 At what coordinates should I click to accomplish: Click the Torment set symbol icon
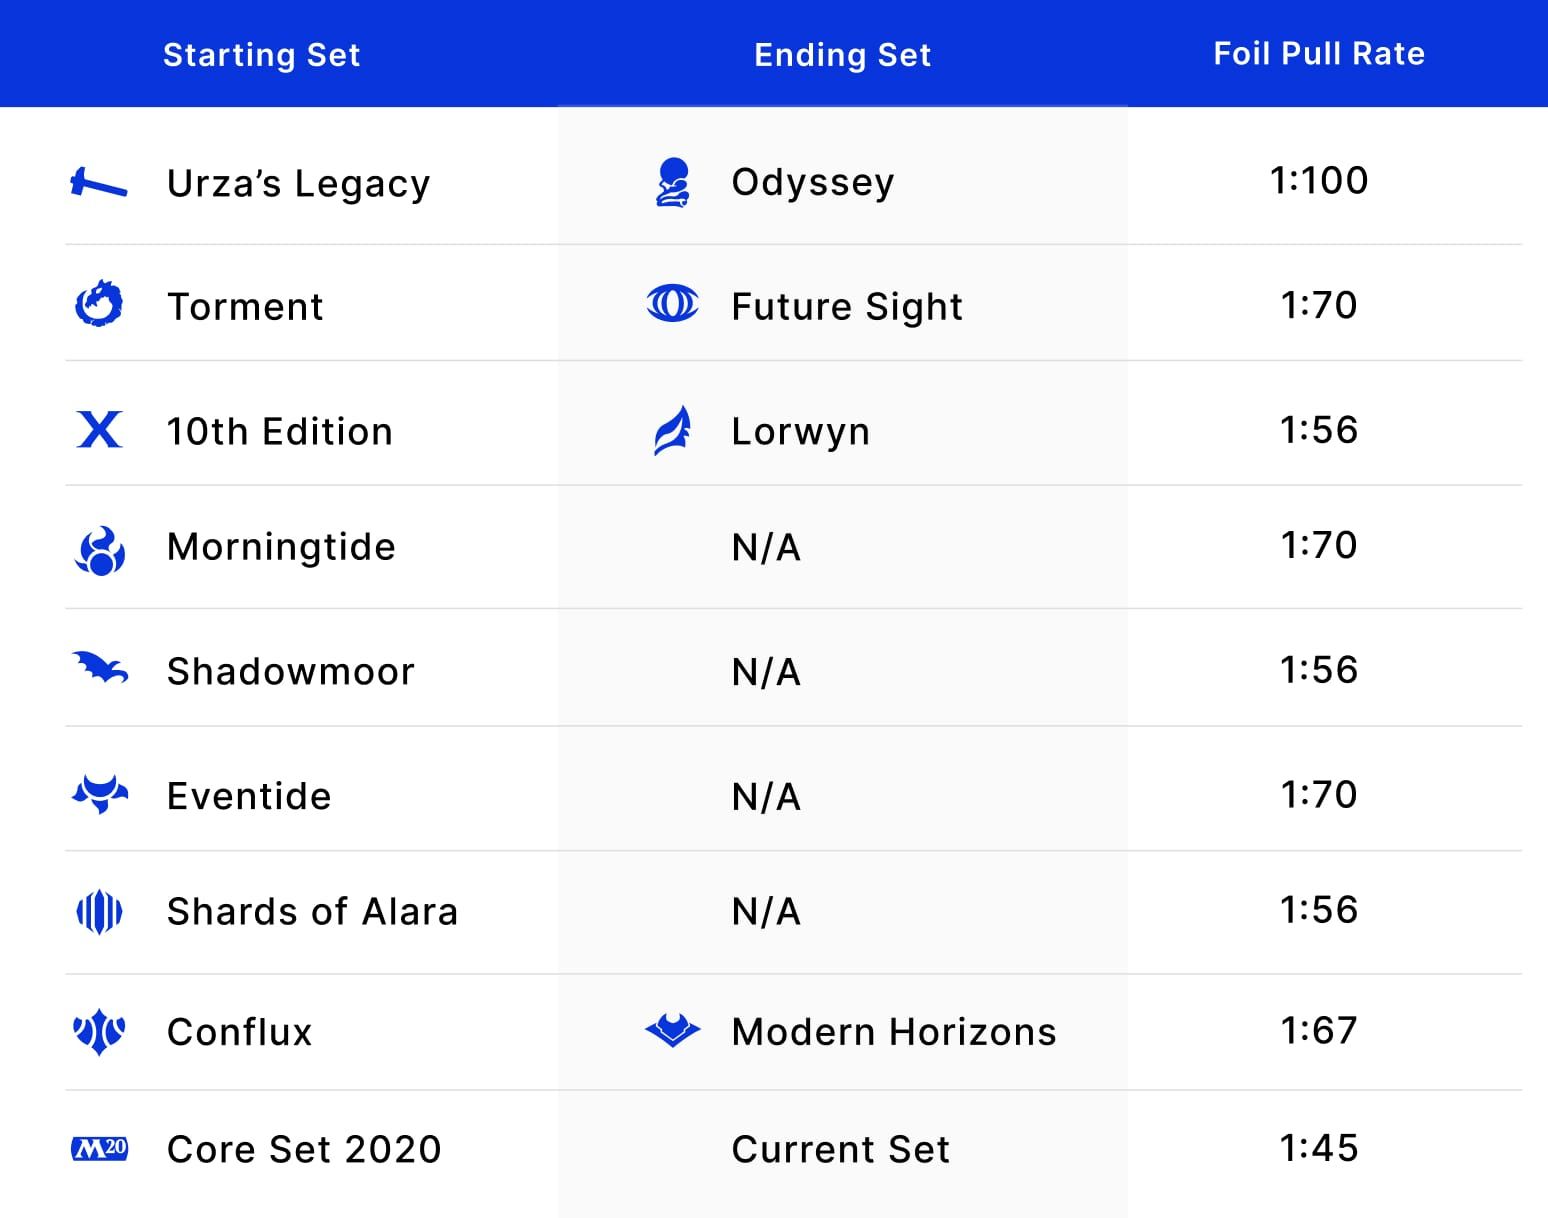tap(99, 304)
